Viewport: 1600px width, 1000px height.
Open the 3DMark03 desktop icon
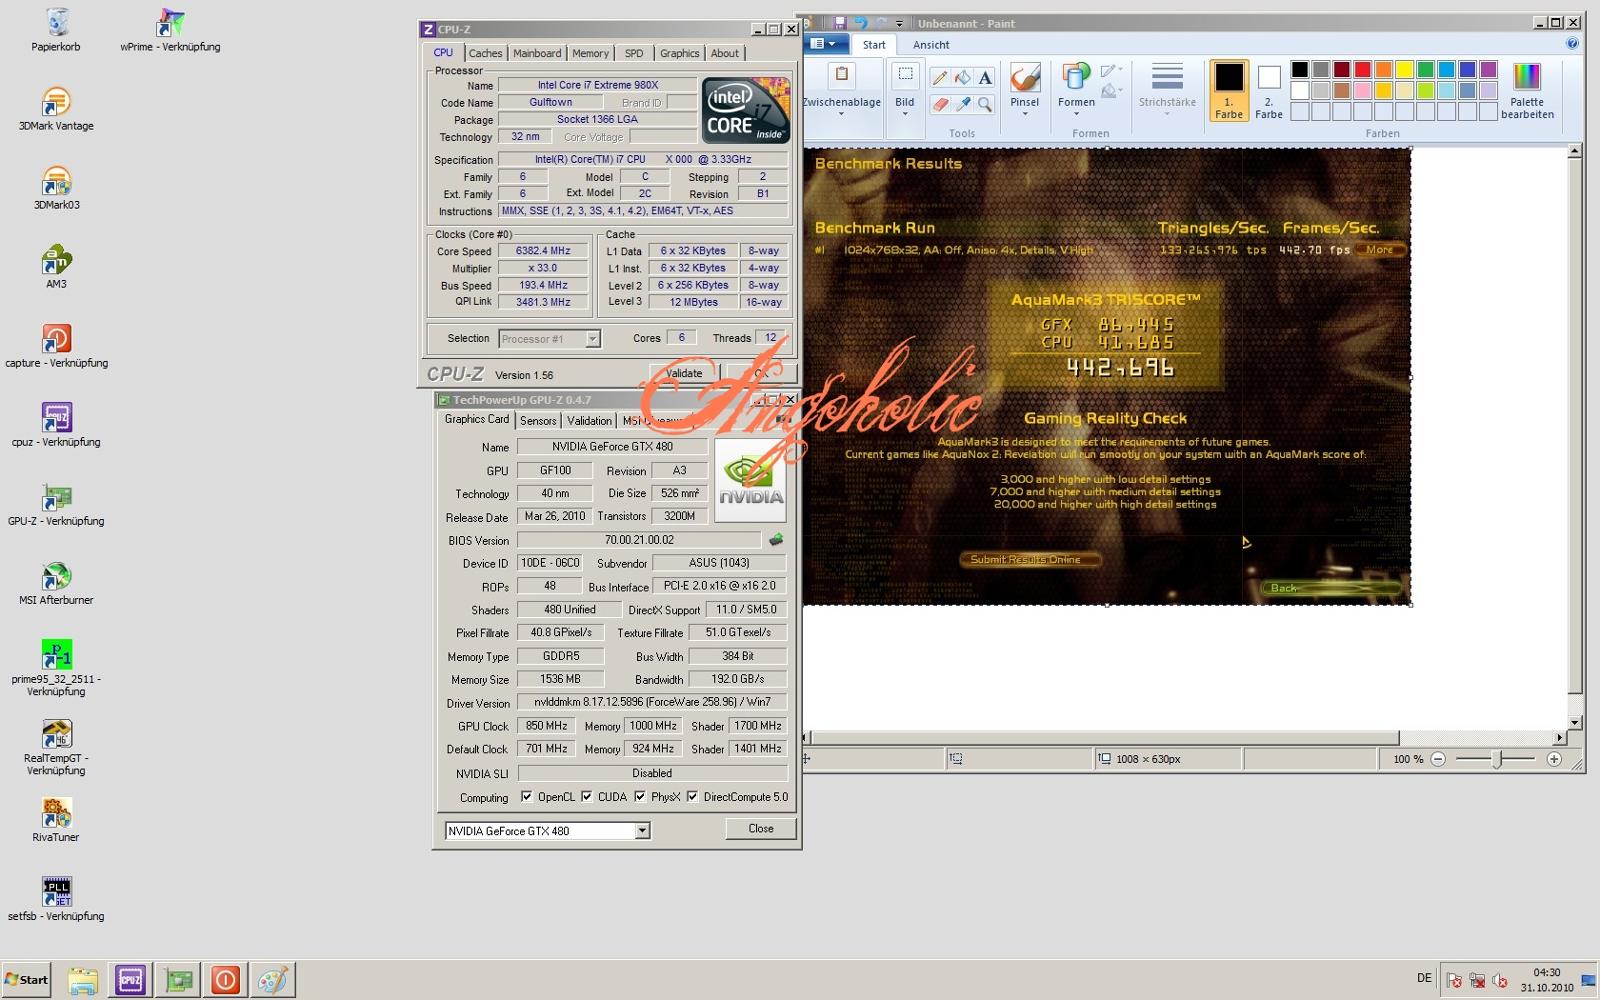coord(56,188)
